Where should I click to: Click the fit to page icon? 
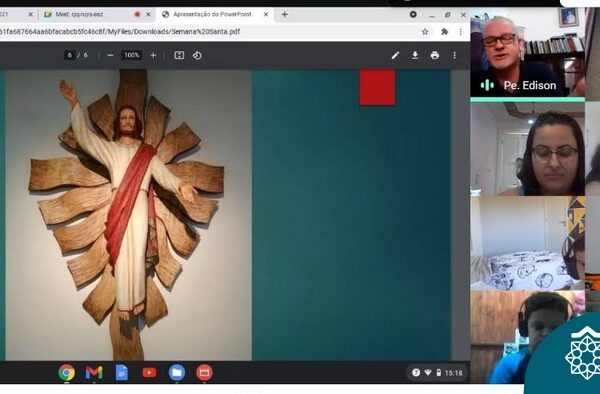(x=179, y=55)
